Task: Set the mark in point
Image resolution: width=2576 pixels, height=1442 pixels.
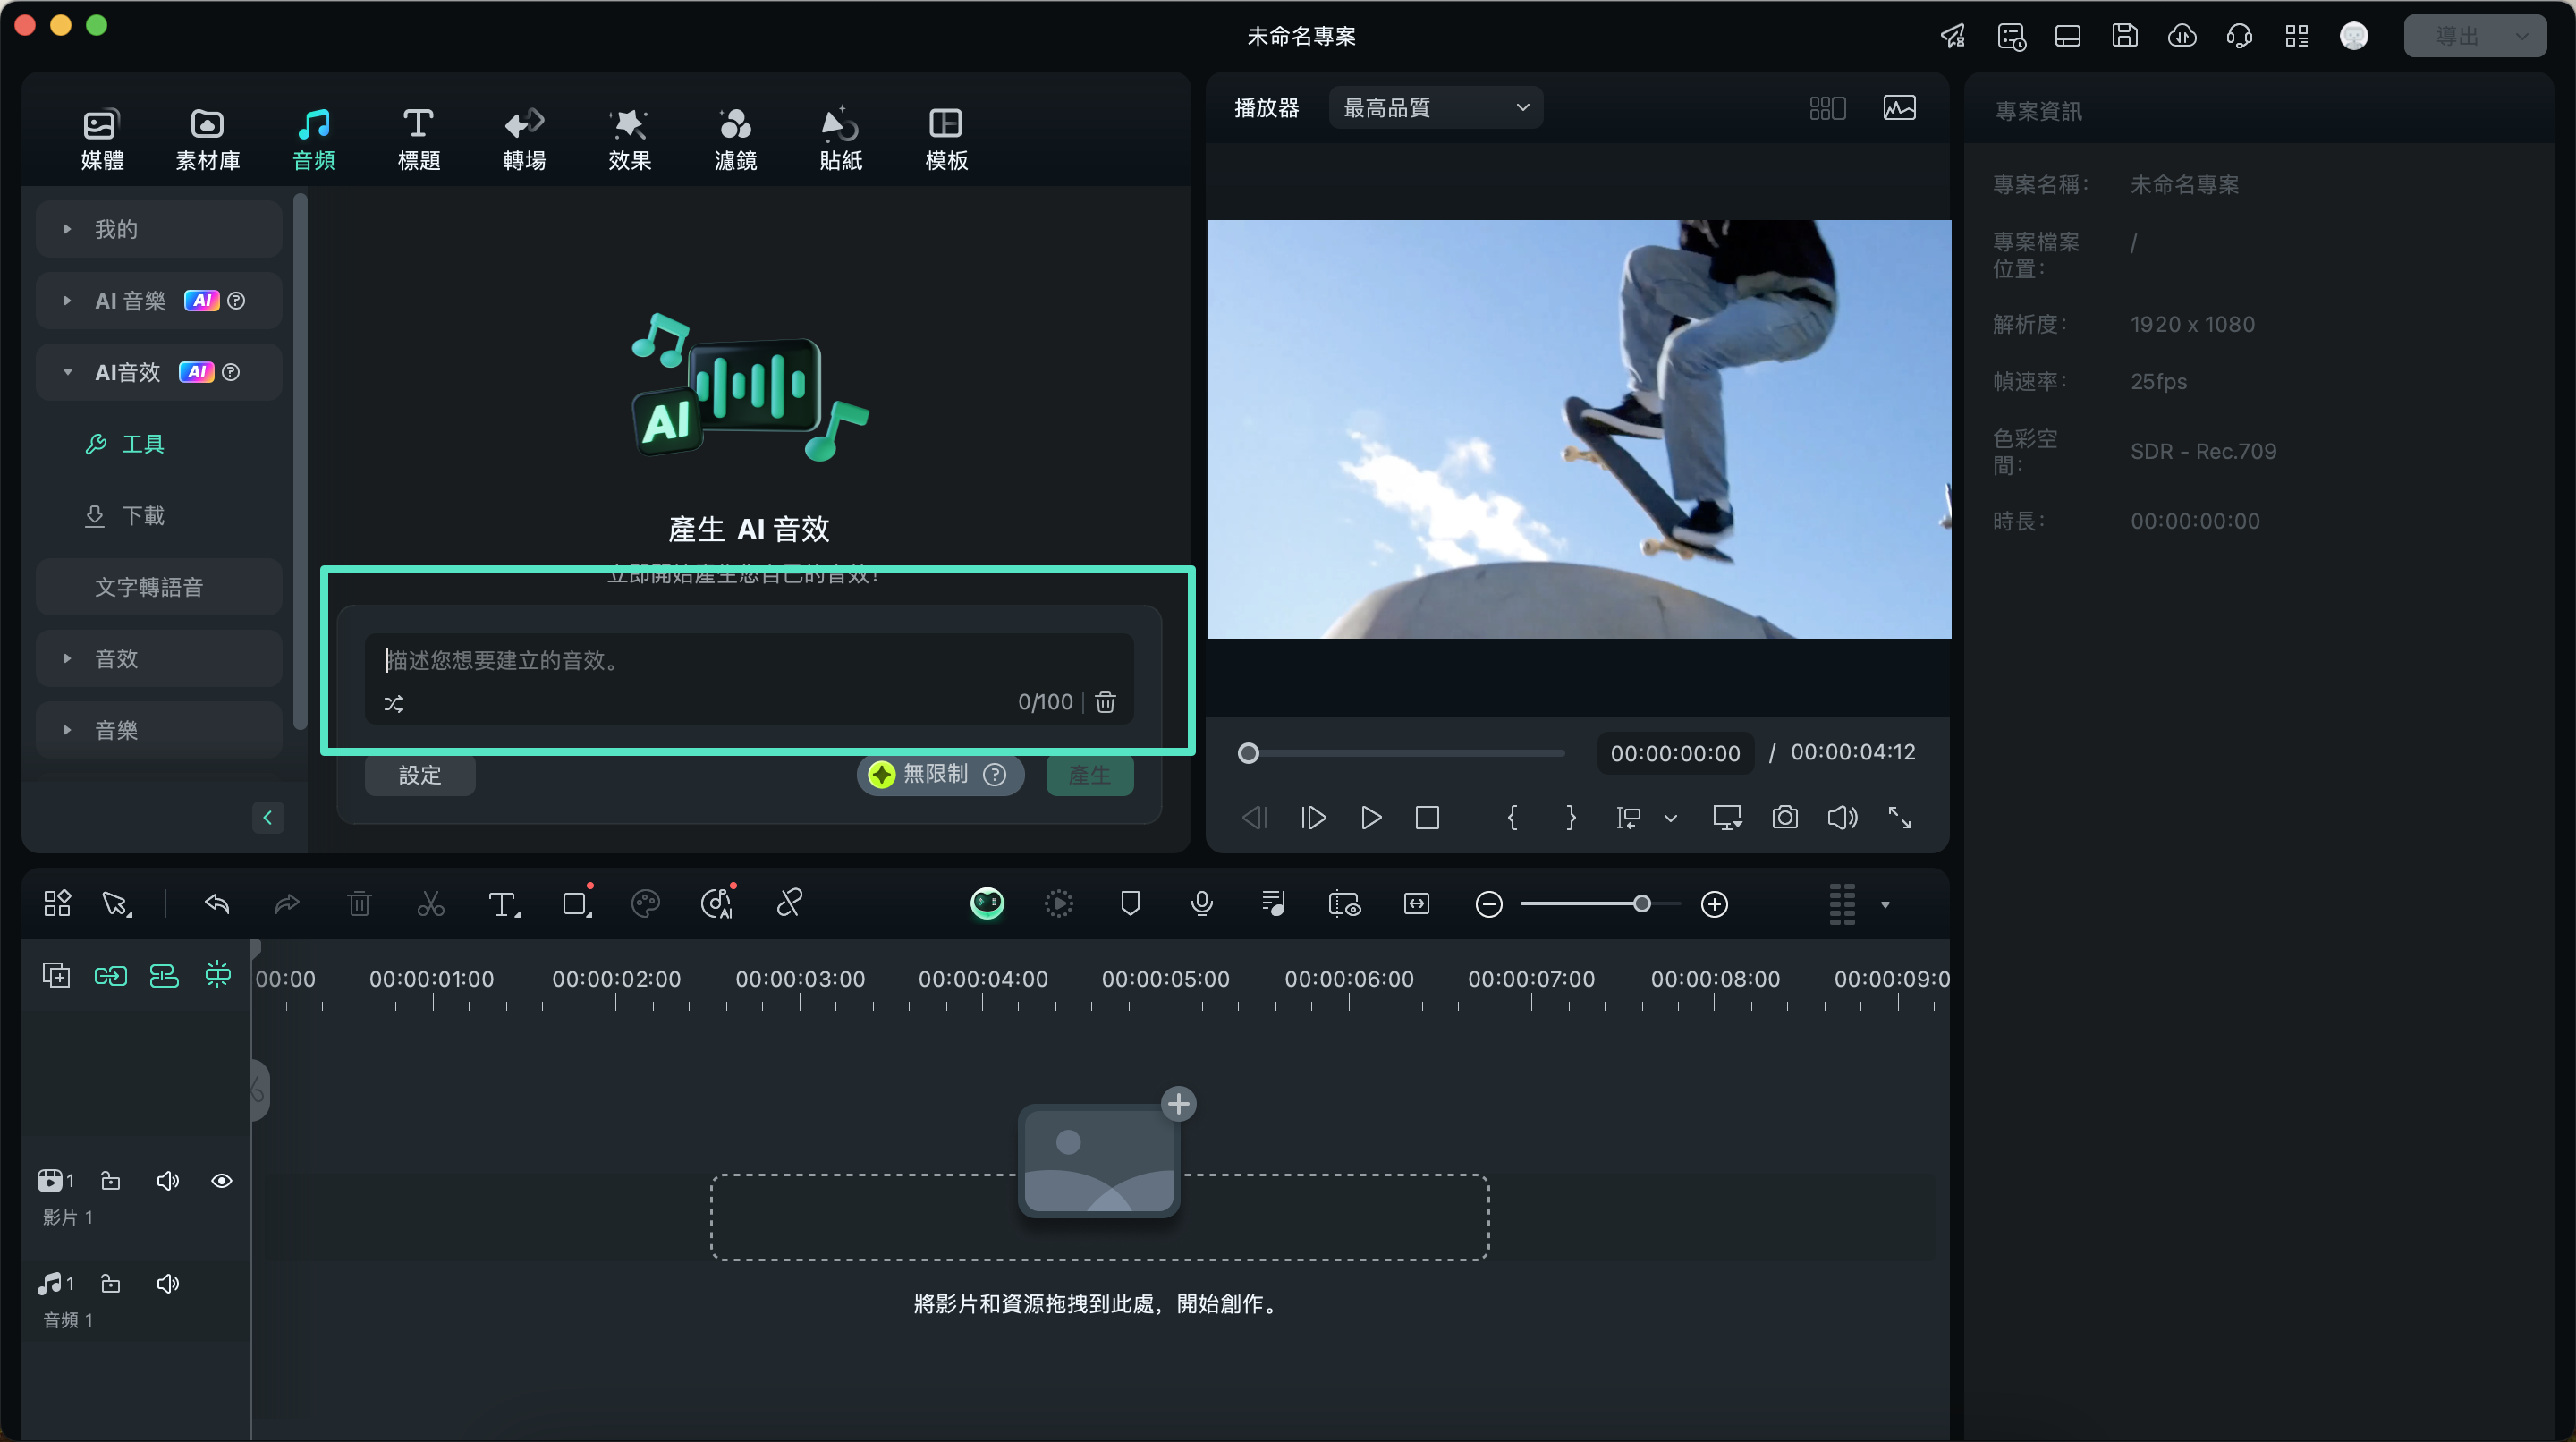Action: click(x=1513, y=818)
